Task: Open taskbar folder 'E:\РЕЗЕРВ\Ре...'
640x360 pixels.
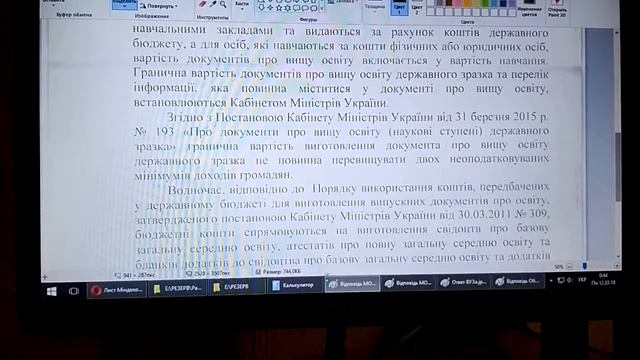Action: point(177,288)
